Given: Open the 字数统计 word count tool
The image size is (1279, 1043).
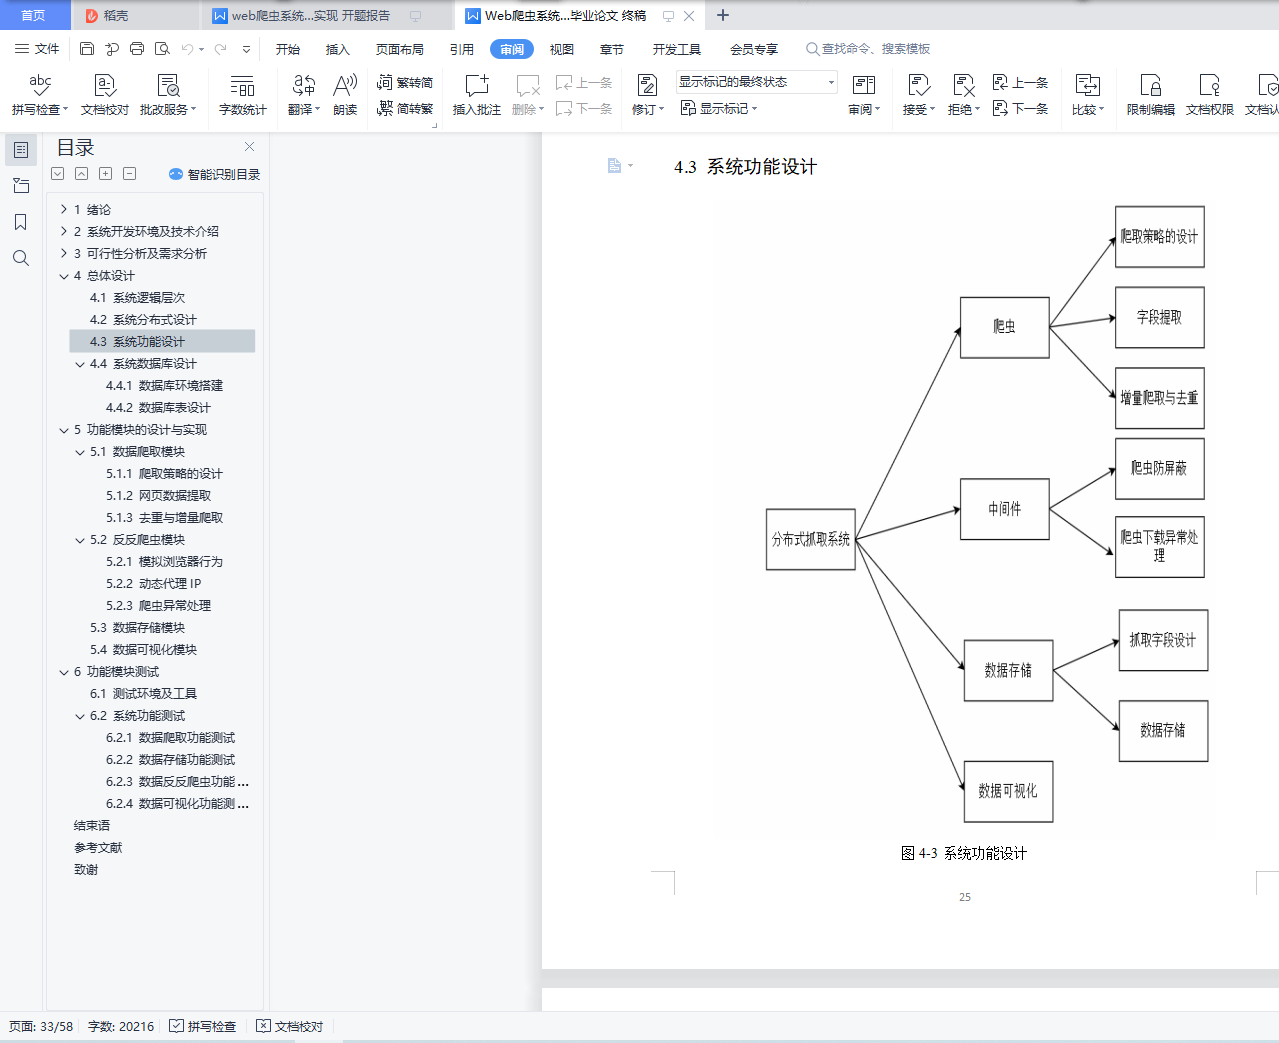Looking at the screenshot, I should [x=242, y=96].
